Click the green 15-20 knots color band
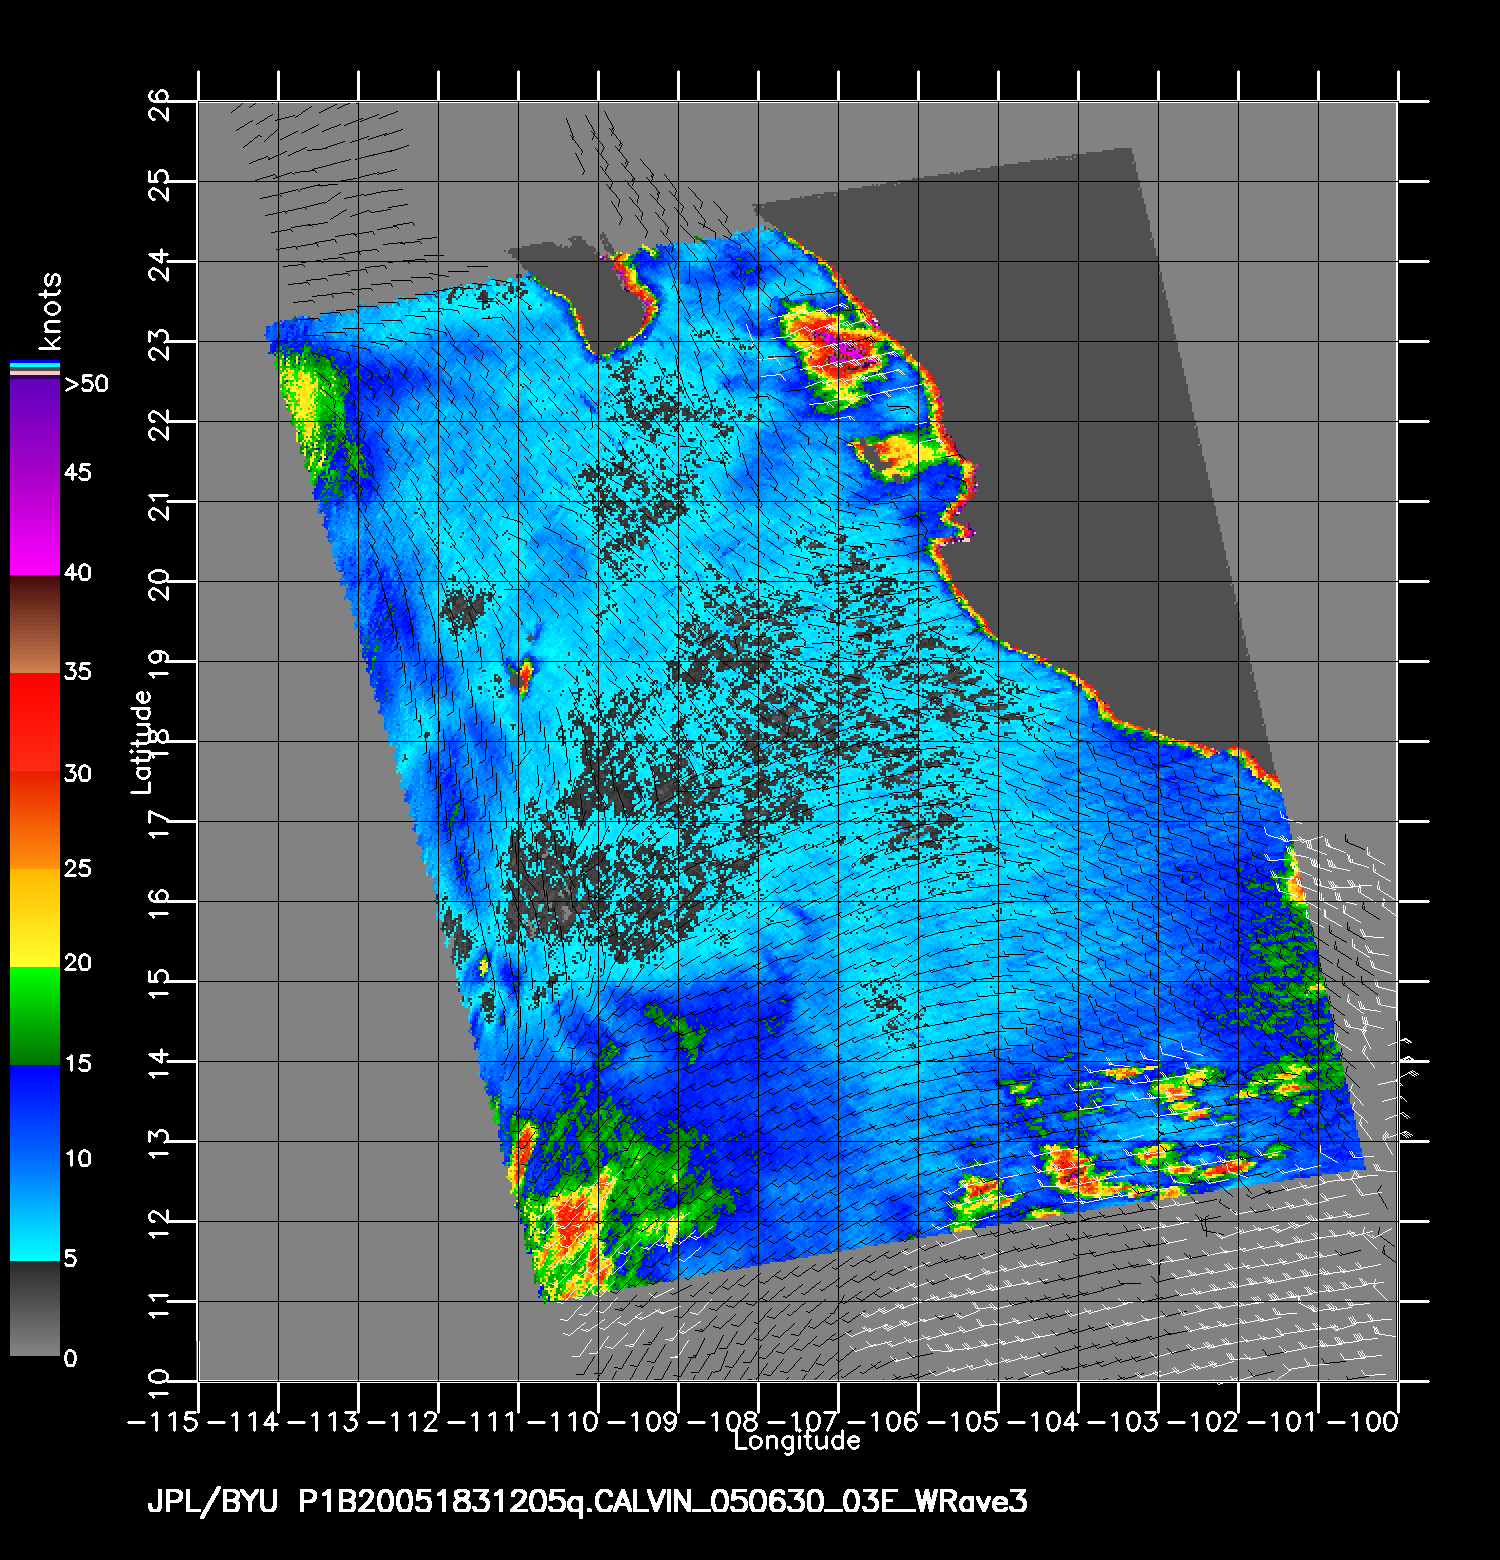1500x1560 pixels. [x=35, y=1016]
